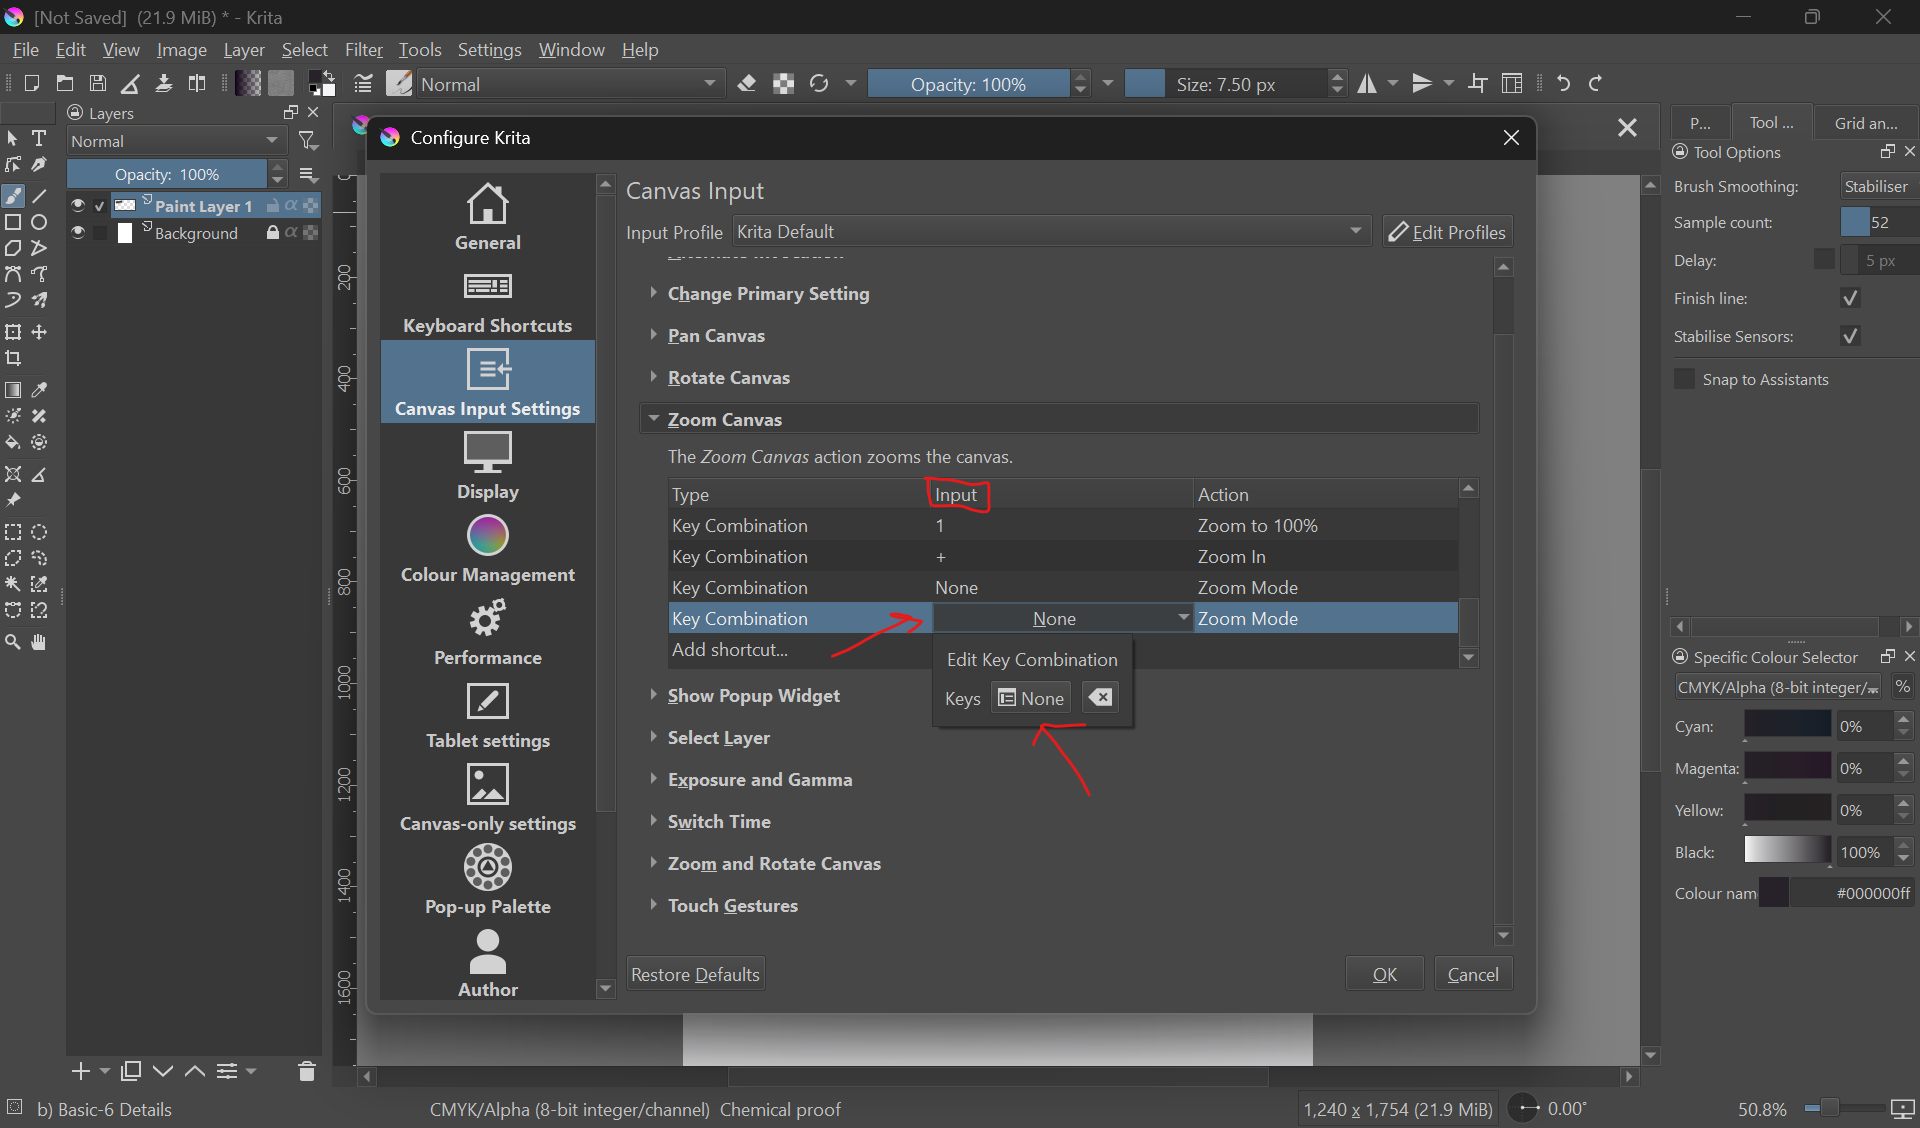Click the Edit Profiles button

click(1447, 232)
